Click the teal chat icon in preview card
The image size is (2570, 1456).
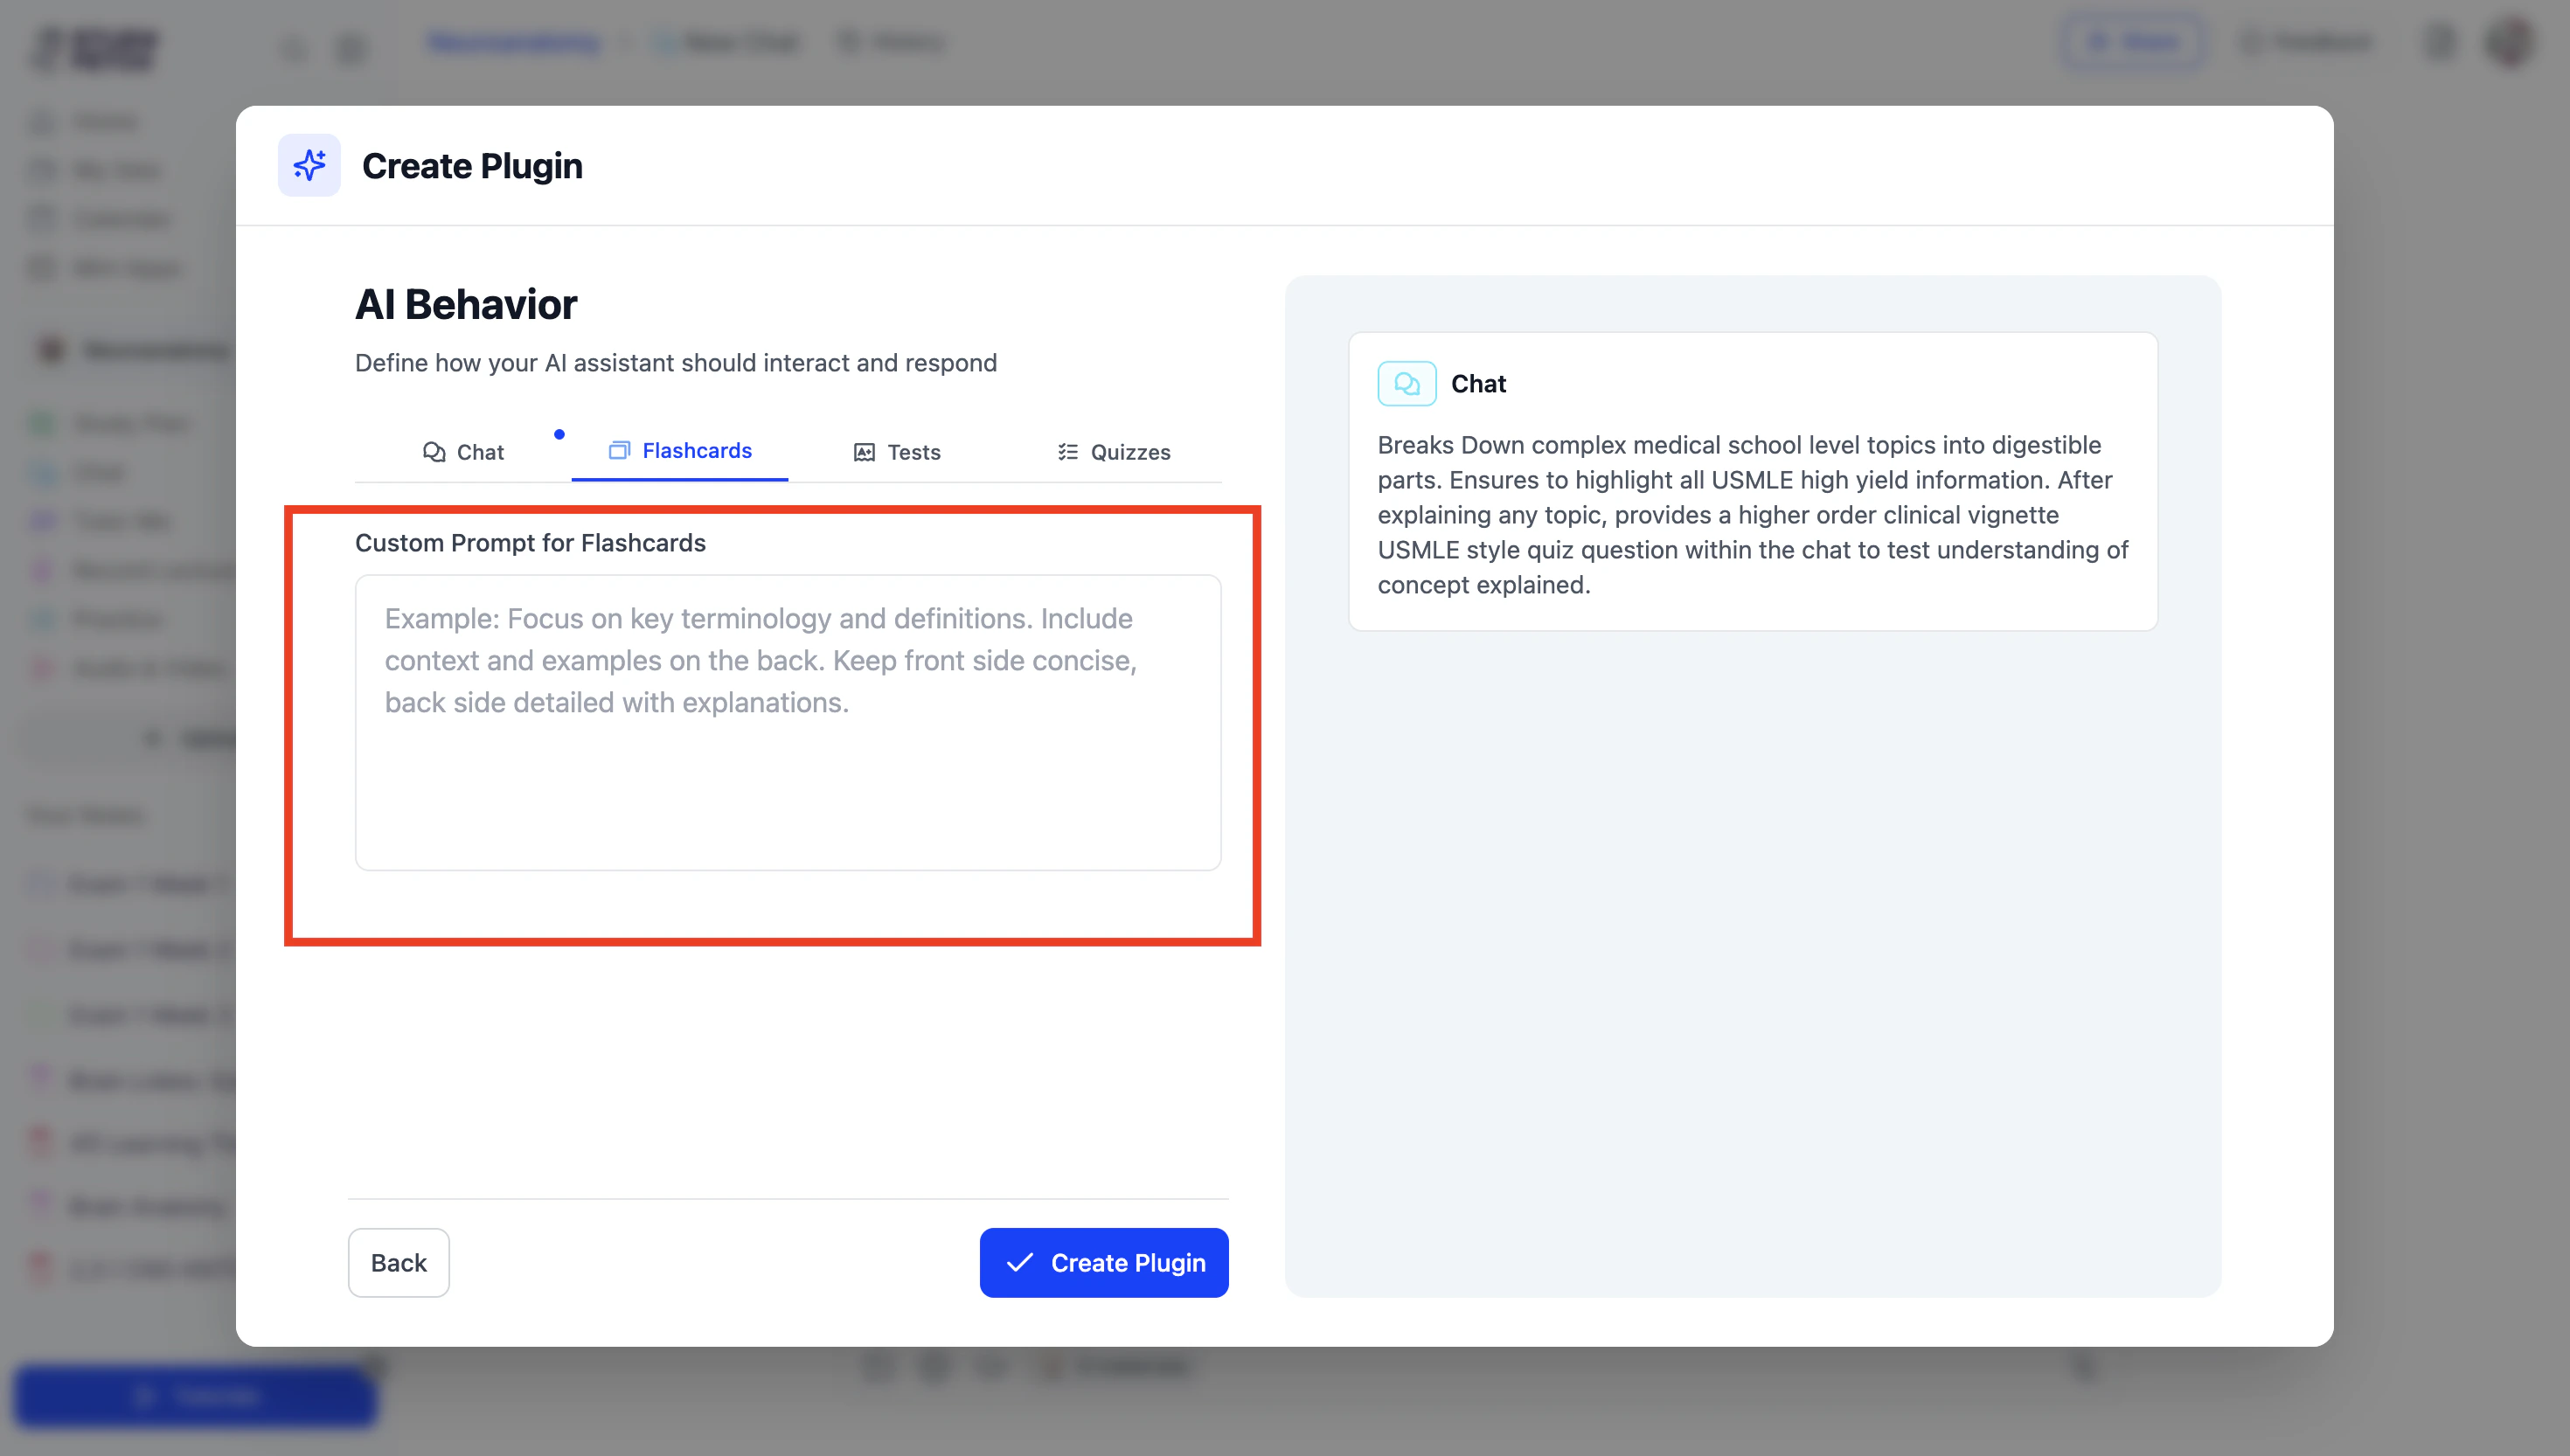(1406, 383)
